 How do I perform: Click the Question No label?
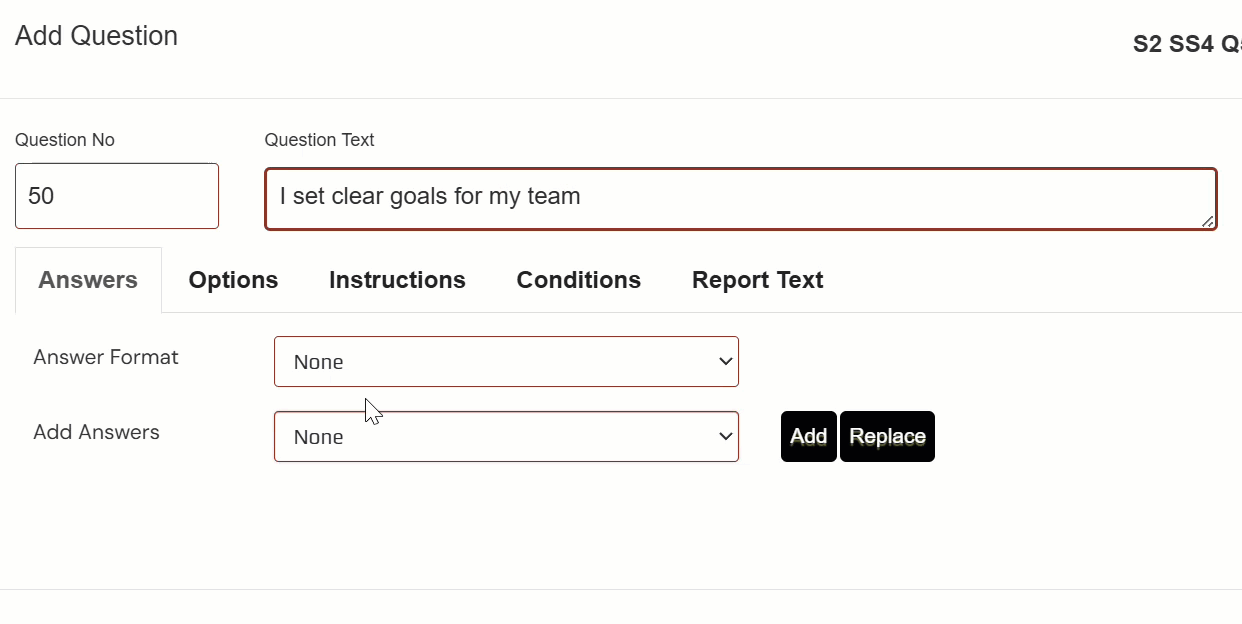(65, 140)
